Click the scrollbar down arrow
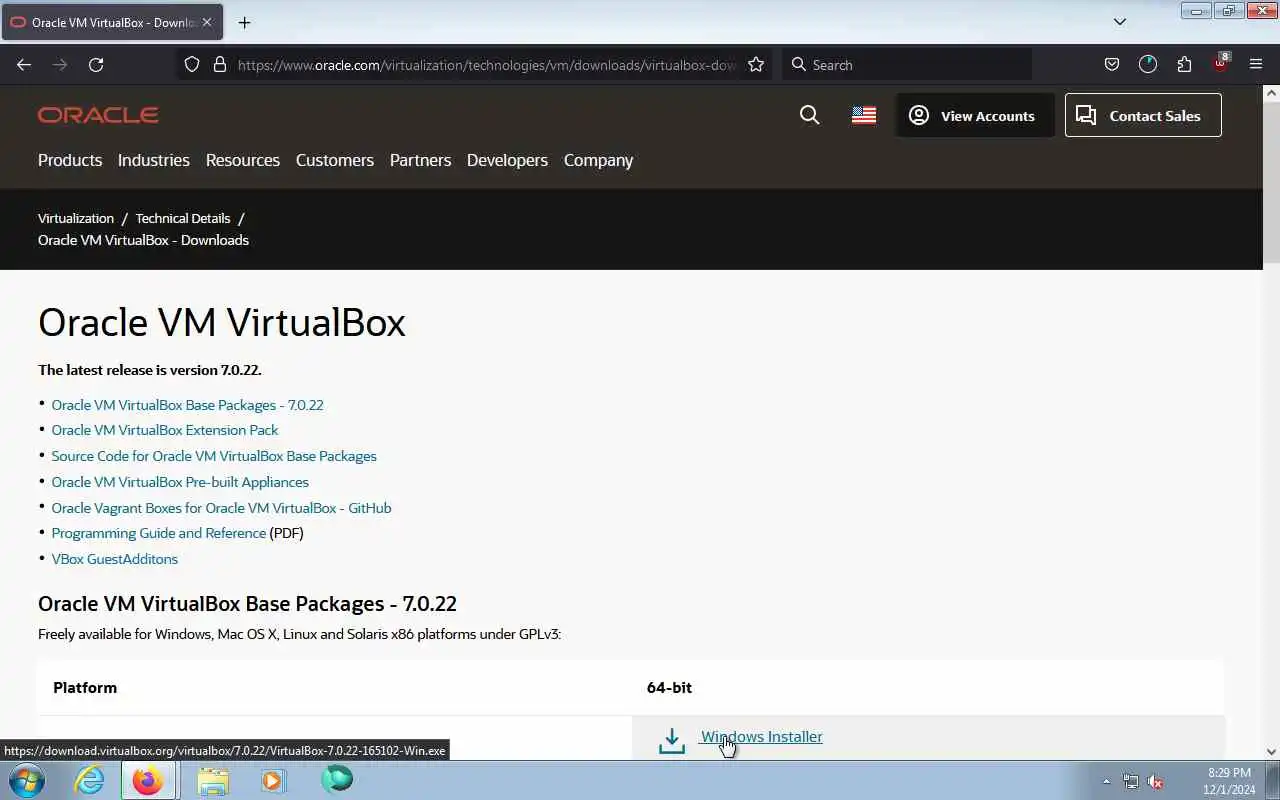Viewport: 1280px width, 800px height. 1271,751
